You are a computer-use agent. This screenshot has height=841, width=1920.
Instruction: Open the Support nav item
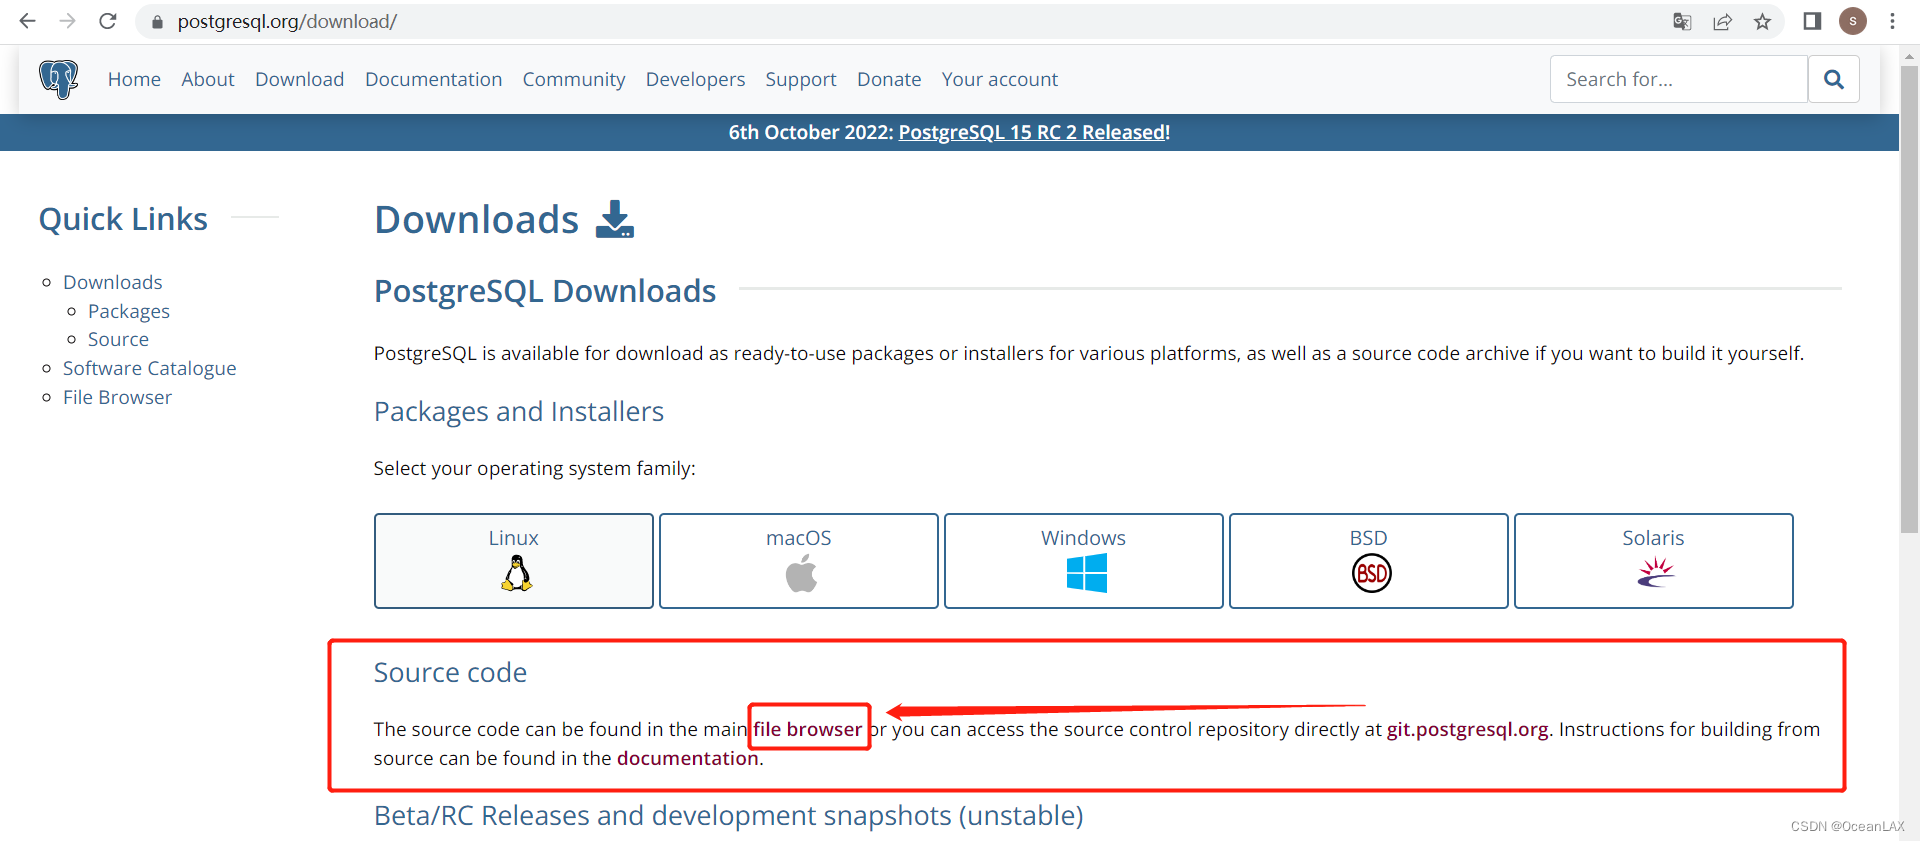click(x=801, y=79)
